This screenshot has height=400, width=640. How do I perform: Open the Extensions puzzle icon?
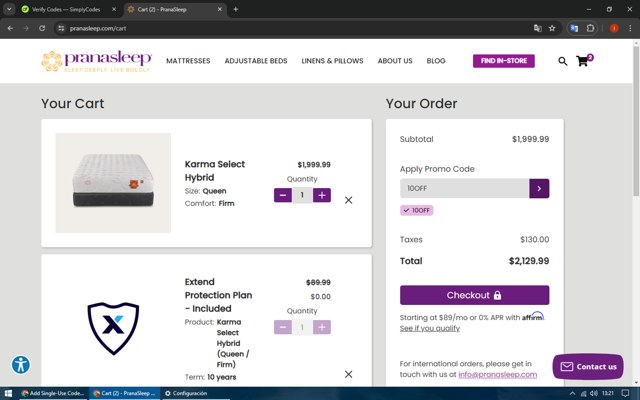click(x=590, y=28)
